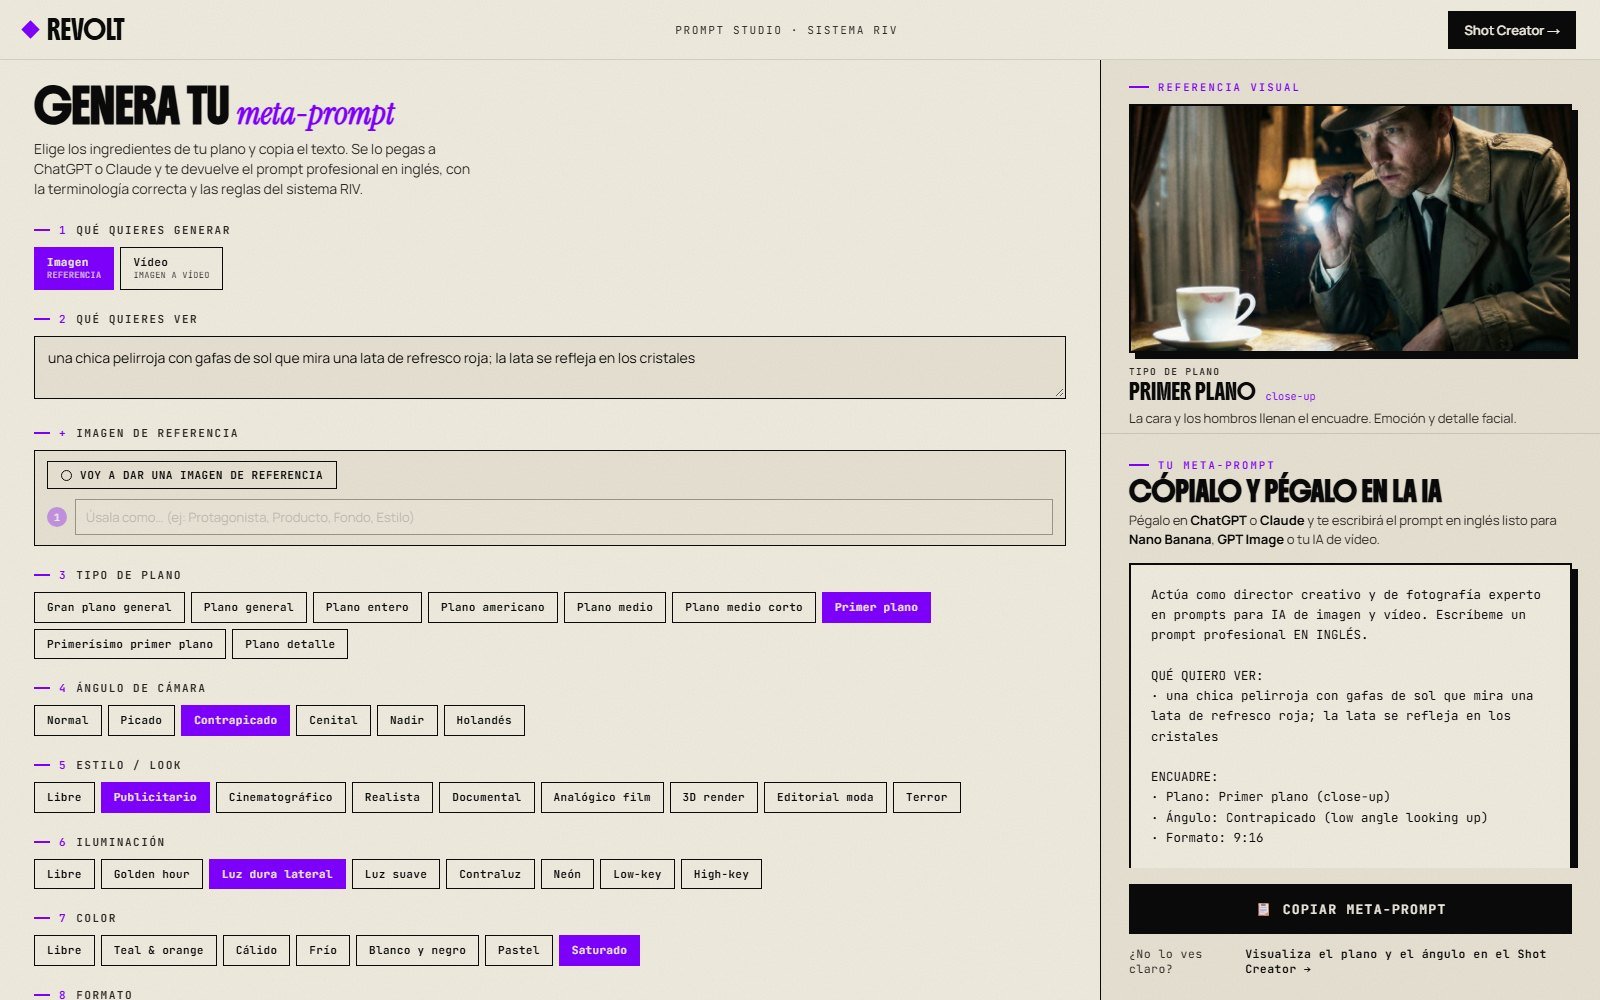Choose Terror style
The image size is (1600, 1000).
click(927, 797)
